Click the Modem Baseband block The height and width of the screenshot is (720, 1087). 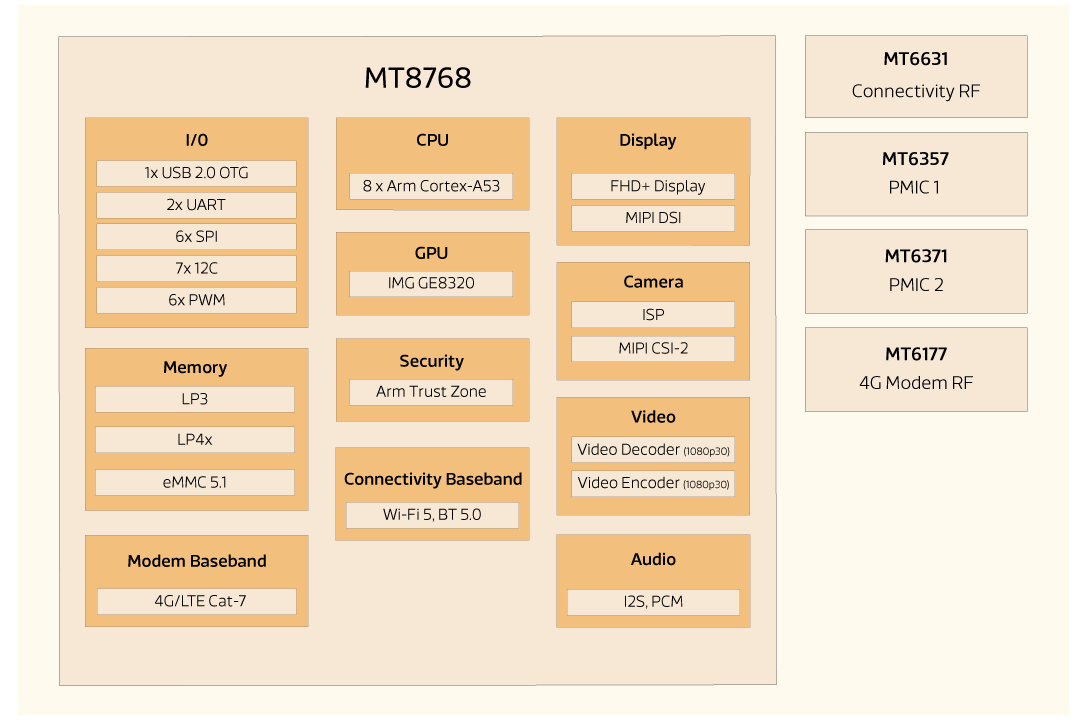pyautogui.click(x=196, y=561)
